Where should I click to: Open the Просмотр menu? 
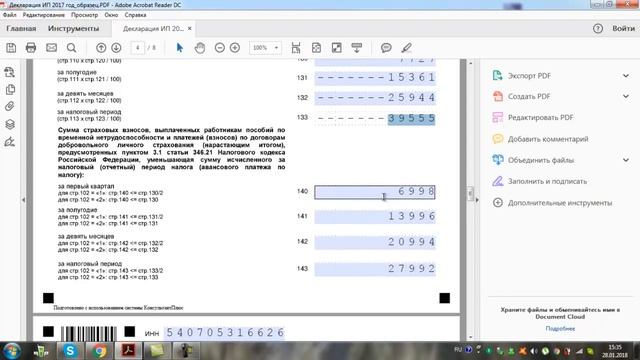[x=84, y=15]
